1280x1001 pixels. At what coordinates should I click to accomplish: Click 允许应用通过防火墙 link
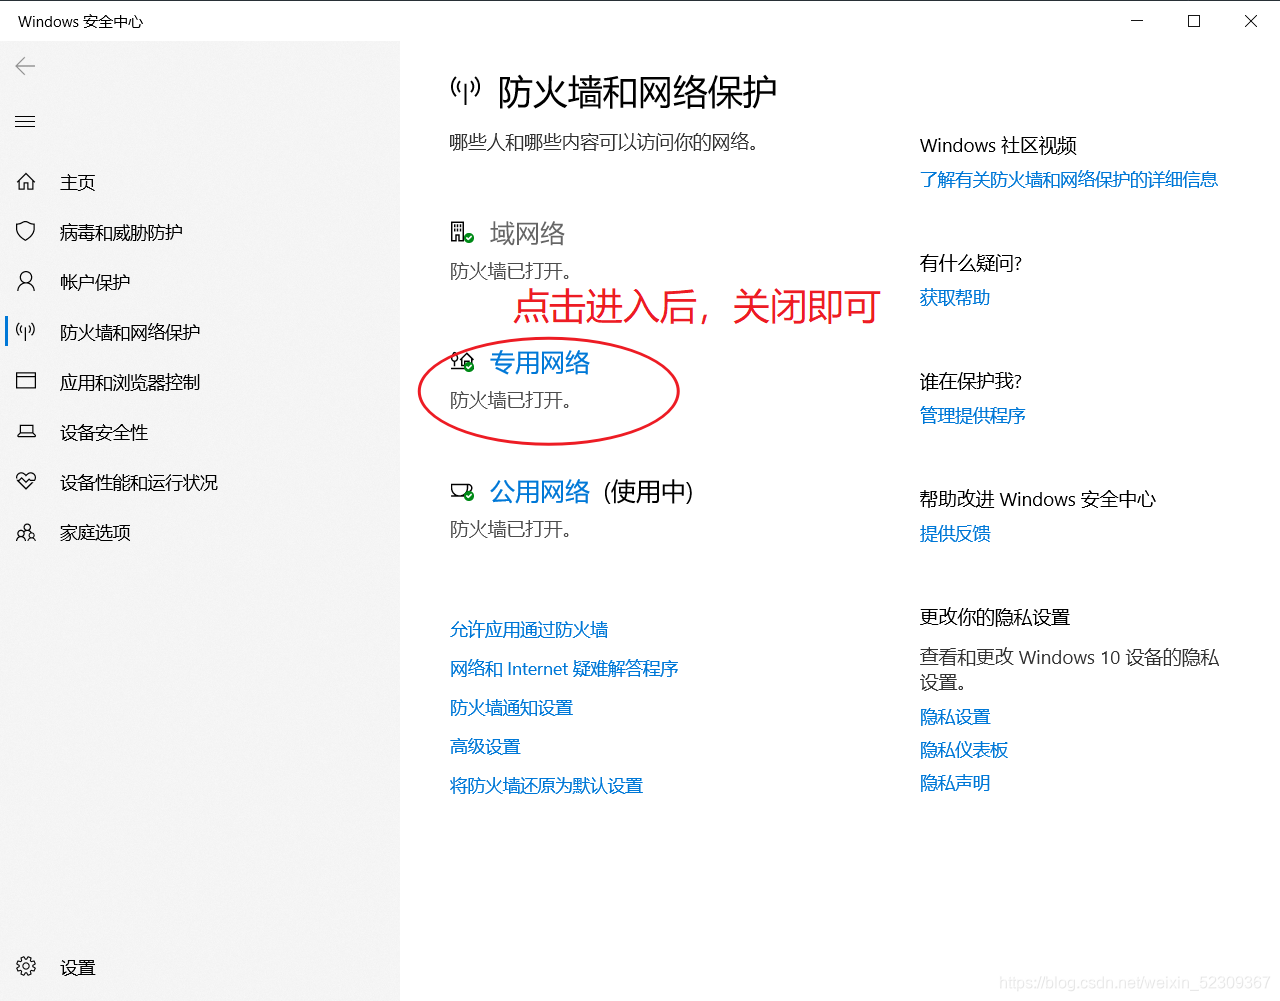(x=529, y=629)
